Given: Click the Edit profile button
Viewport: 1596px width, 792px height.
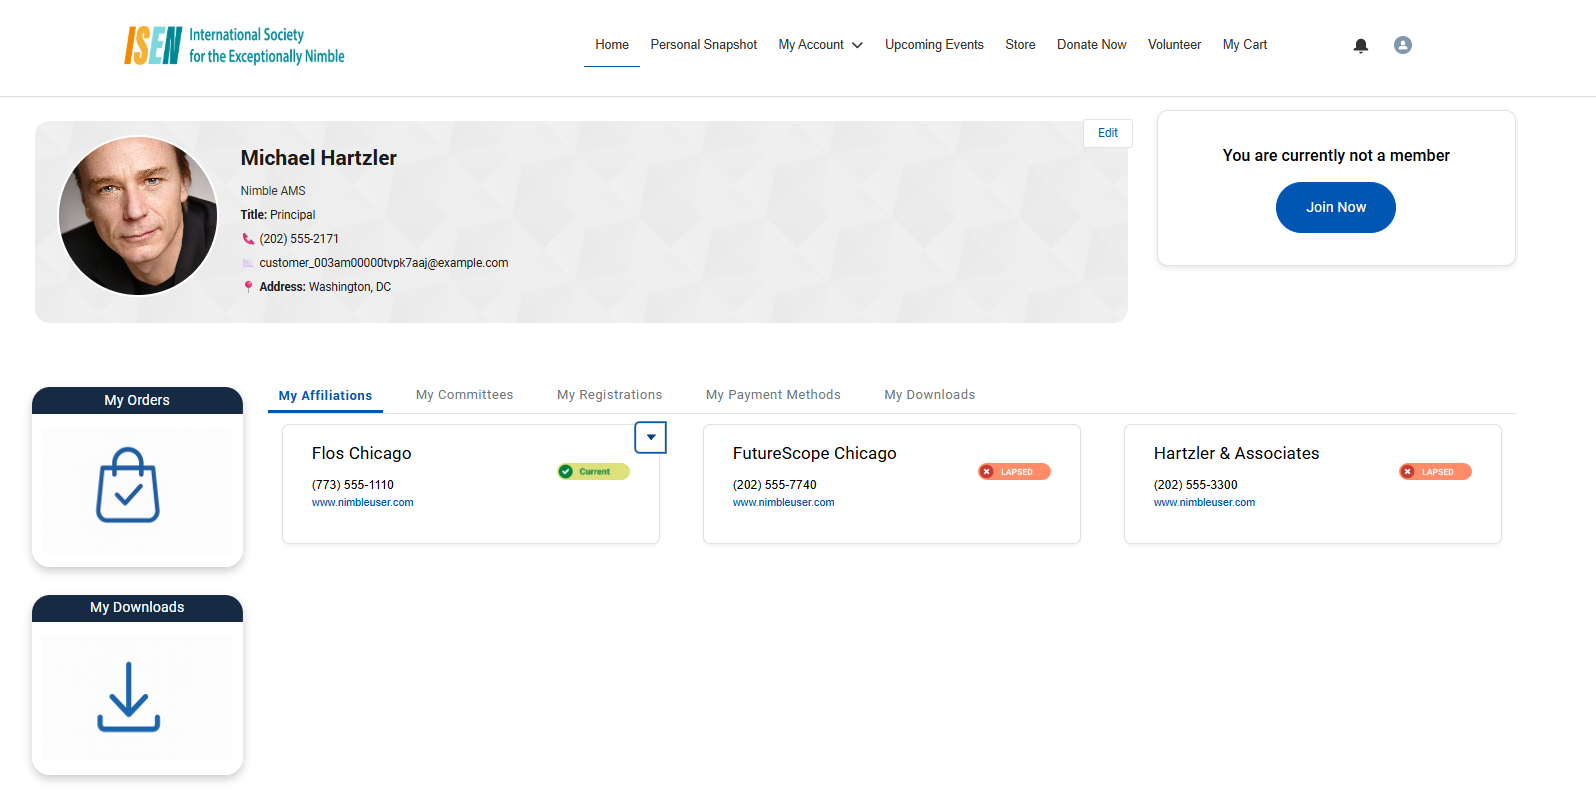Looking at the screenshot, I should point(1107,133).
